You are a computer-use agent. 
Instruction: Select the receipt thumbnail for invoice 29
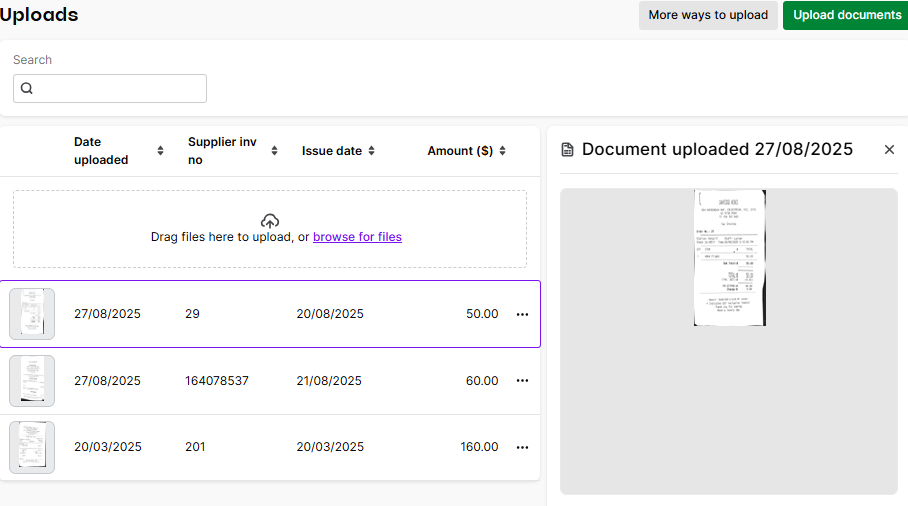click(x=32, y=314)
